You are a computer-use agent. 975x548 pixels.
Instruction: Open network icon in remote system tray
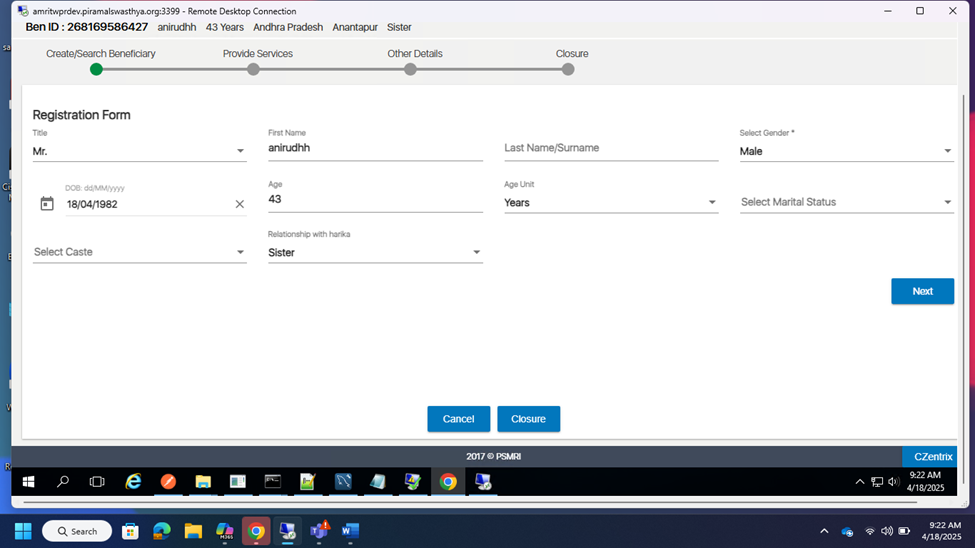[877, 481]
